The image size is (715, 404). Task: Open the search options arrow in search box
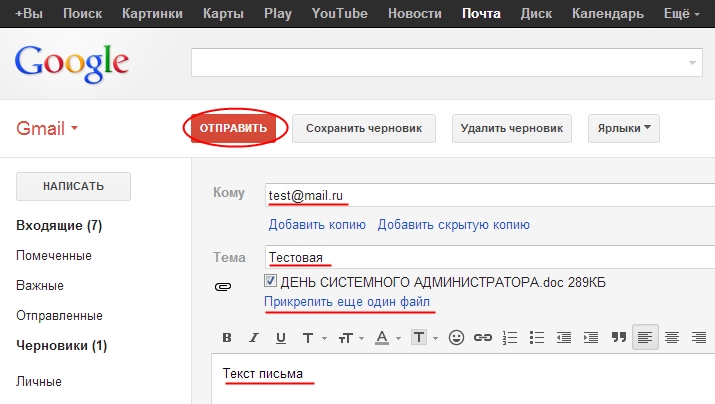click(x=692, y=63)
